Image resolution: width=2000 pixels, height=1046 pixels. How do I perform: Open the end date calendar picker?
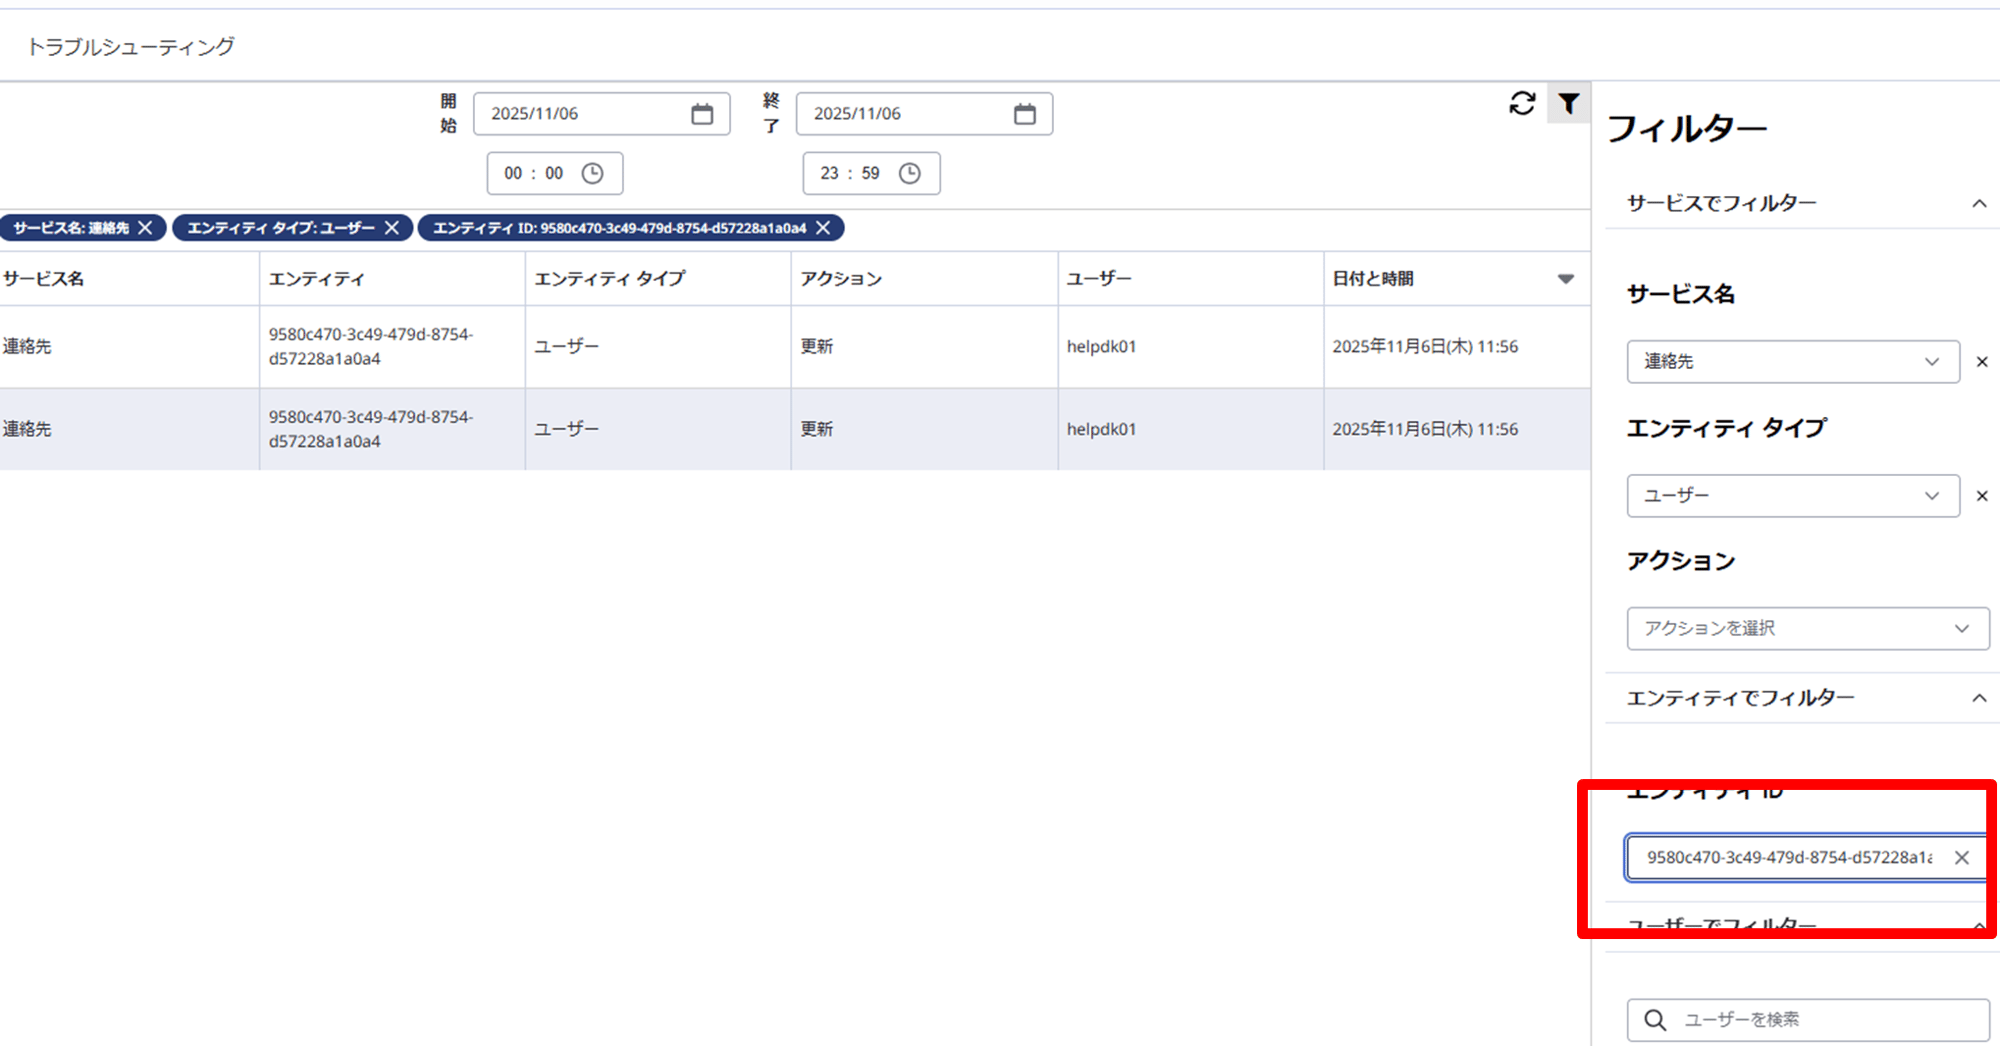point(1024,114)
